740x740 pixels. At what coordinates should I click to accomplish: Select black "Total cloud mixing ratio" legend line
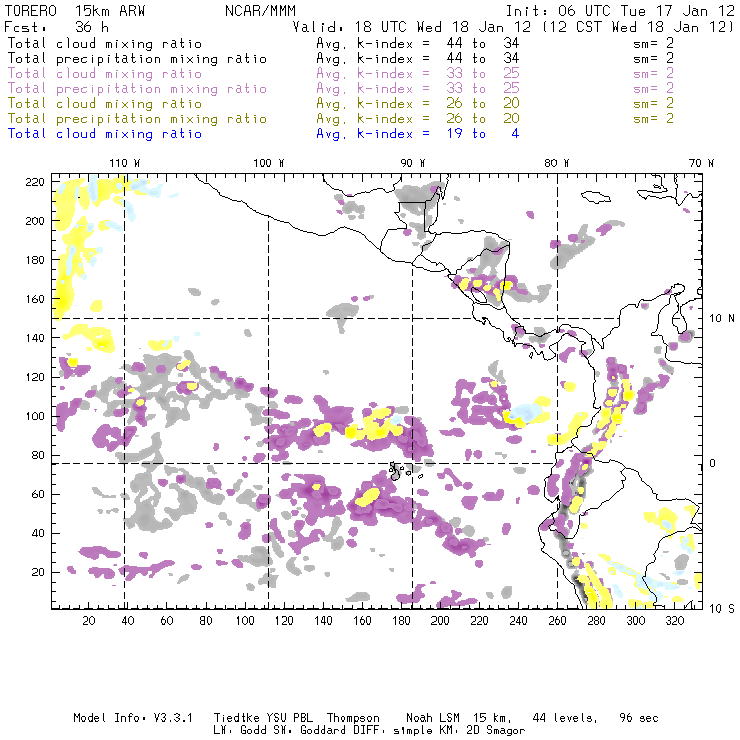105,43
